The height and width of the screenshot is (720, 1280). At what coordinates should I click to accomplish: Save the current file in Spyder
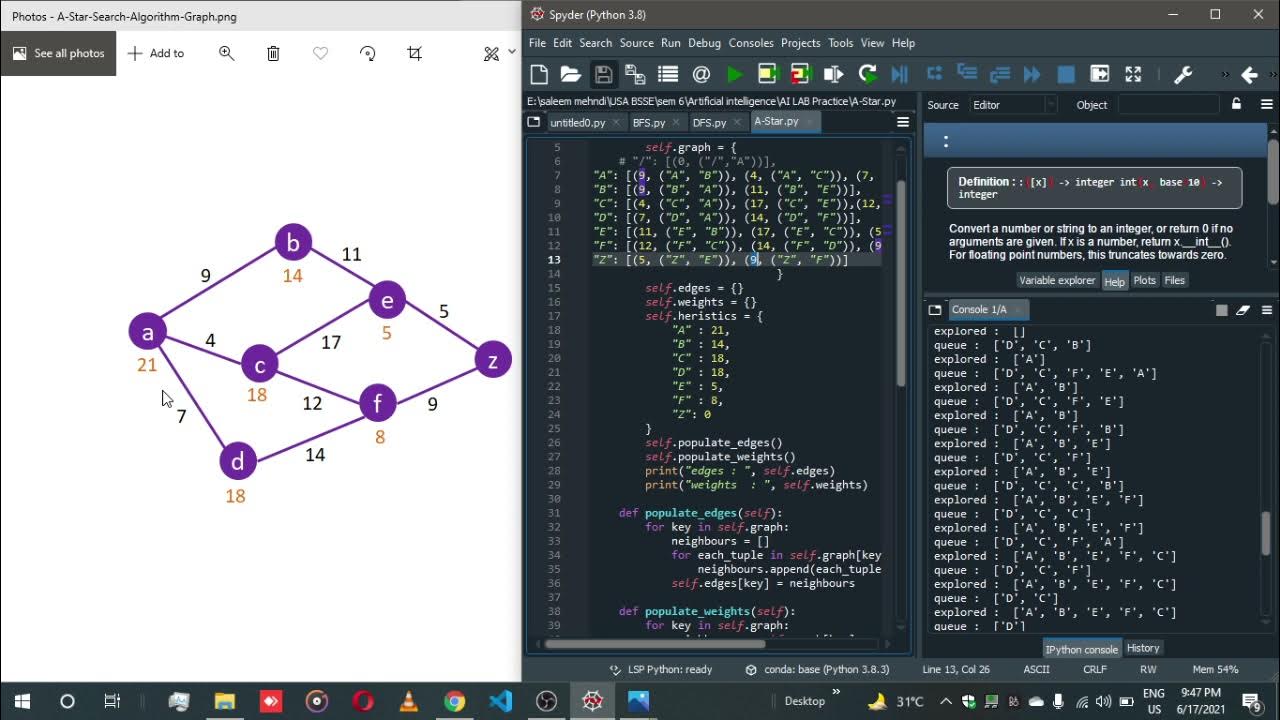pos(603,74)
